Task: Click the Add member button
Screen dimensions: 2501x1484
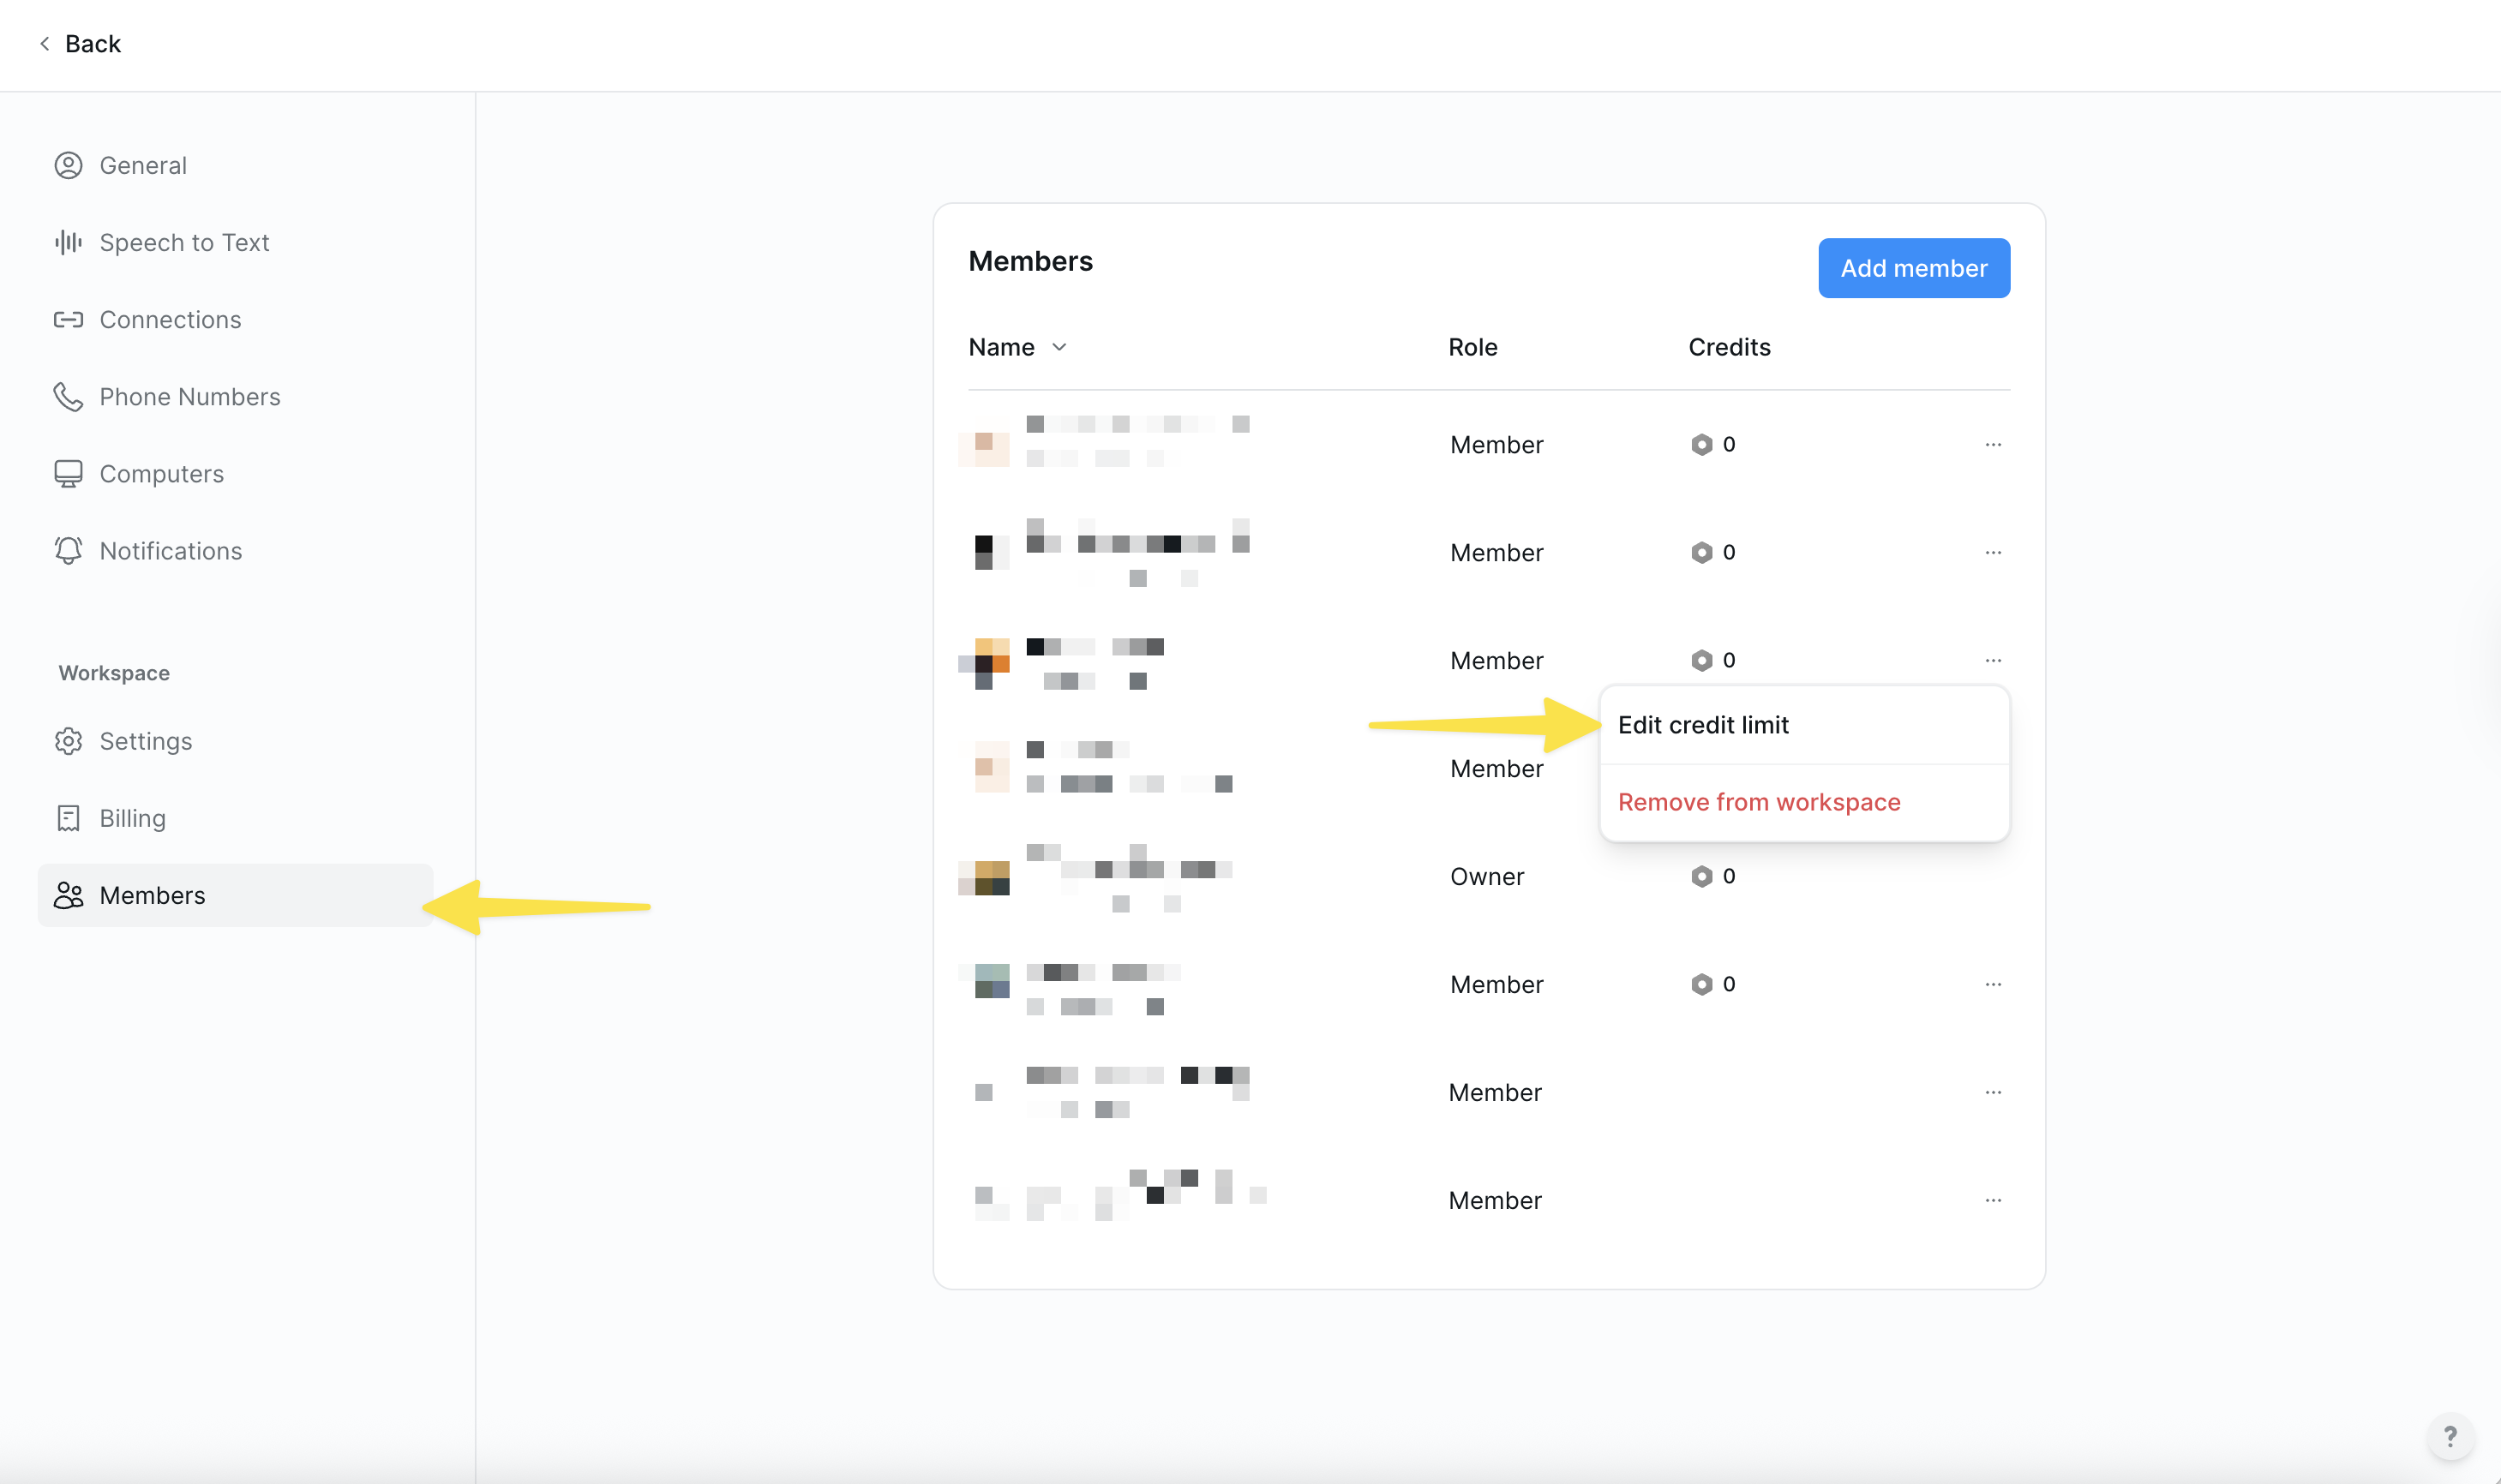Action: point(1913,268)
